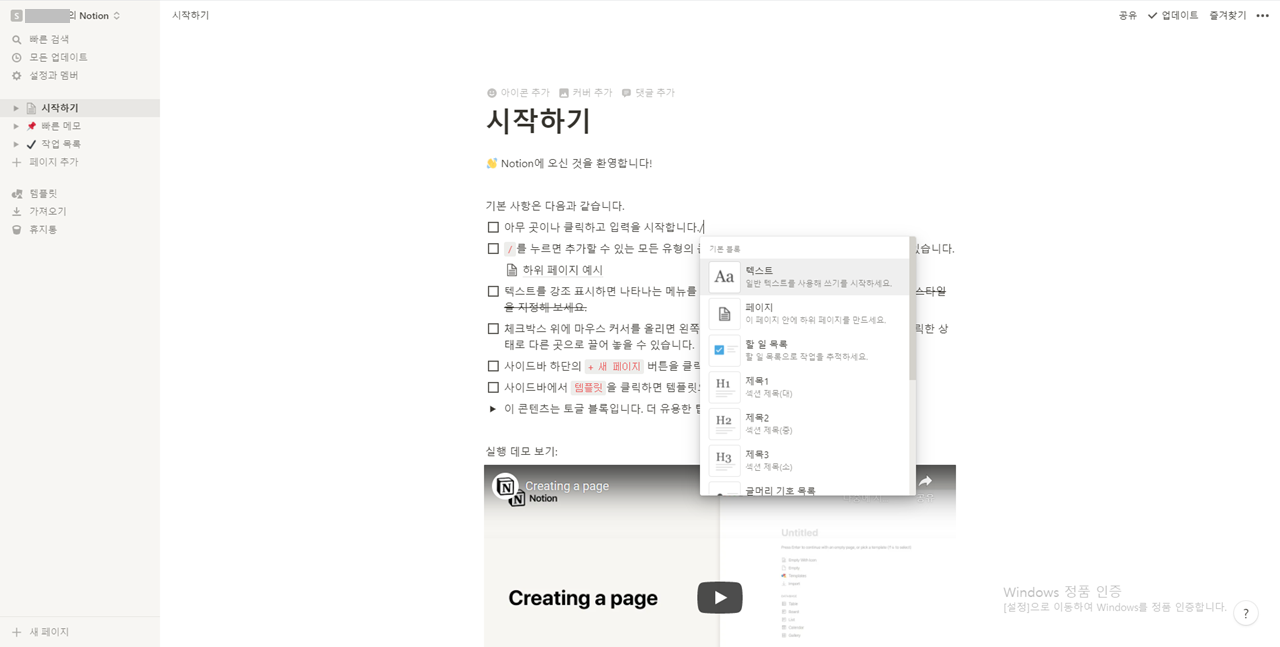Expand the 시작하기 page toggle in sidebar

click(x=16, y=108)
